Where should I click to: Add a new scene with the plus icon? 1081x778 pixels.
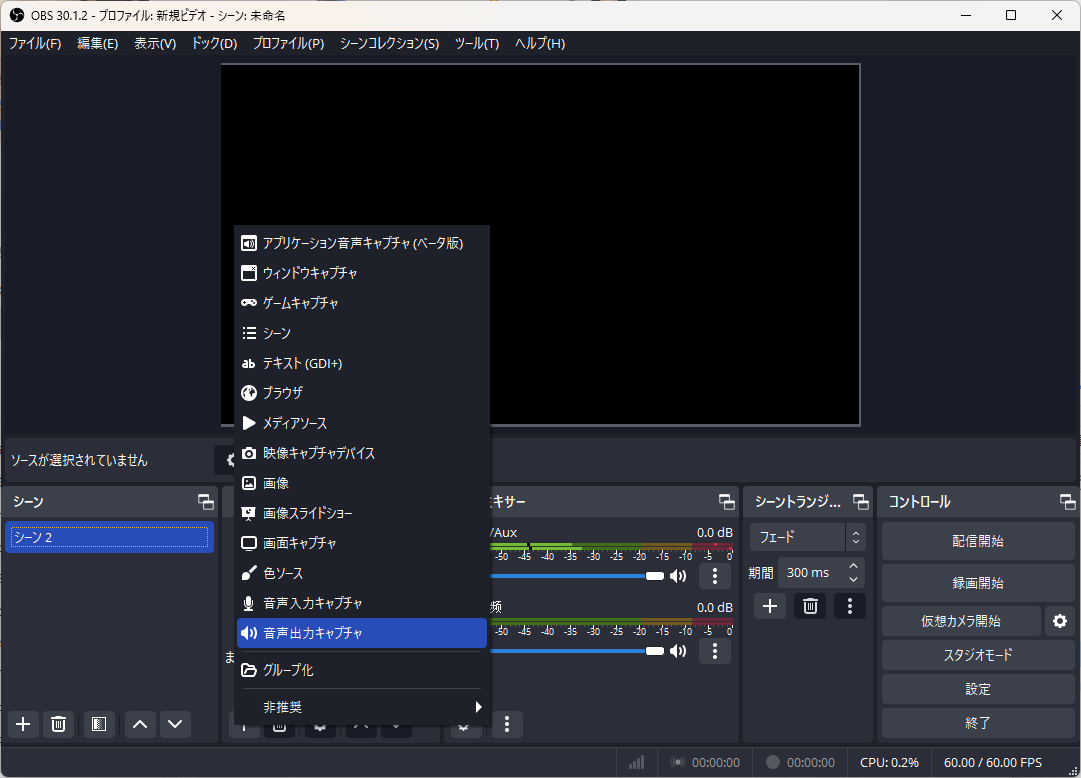[x=22, y=724]
